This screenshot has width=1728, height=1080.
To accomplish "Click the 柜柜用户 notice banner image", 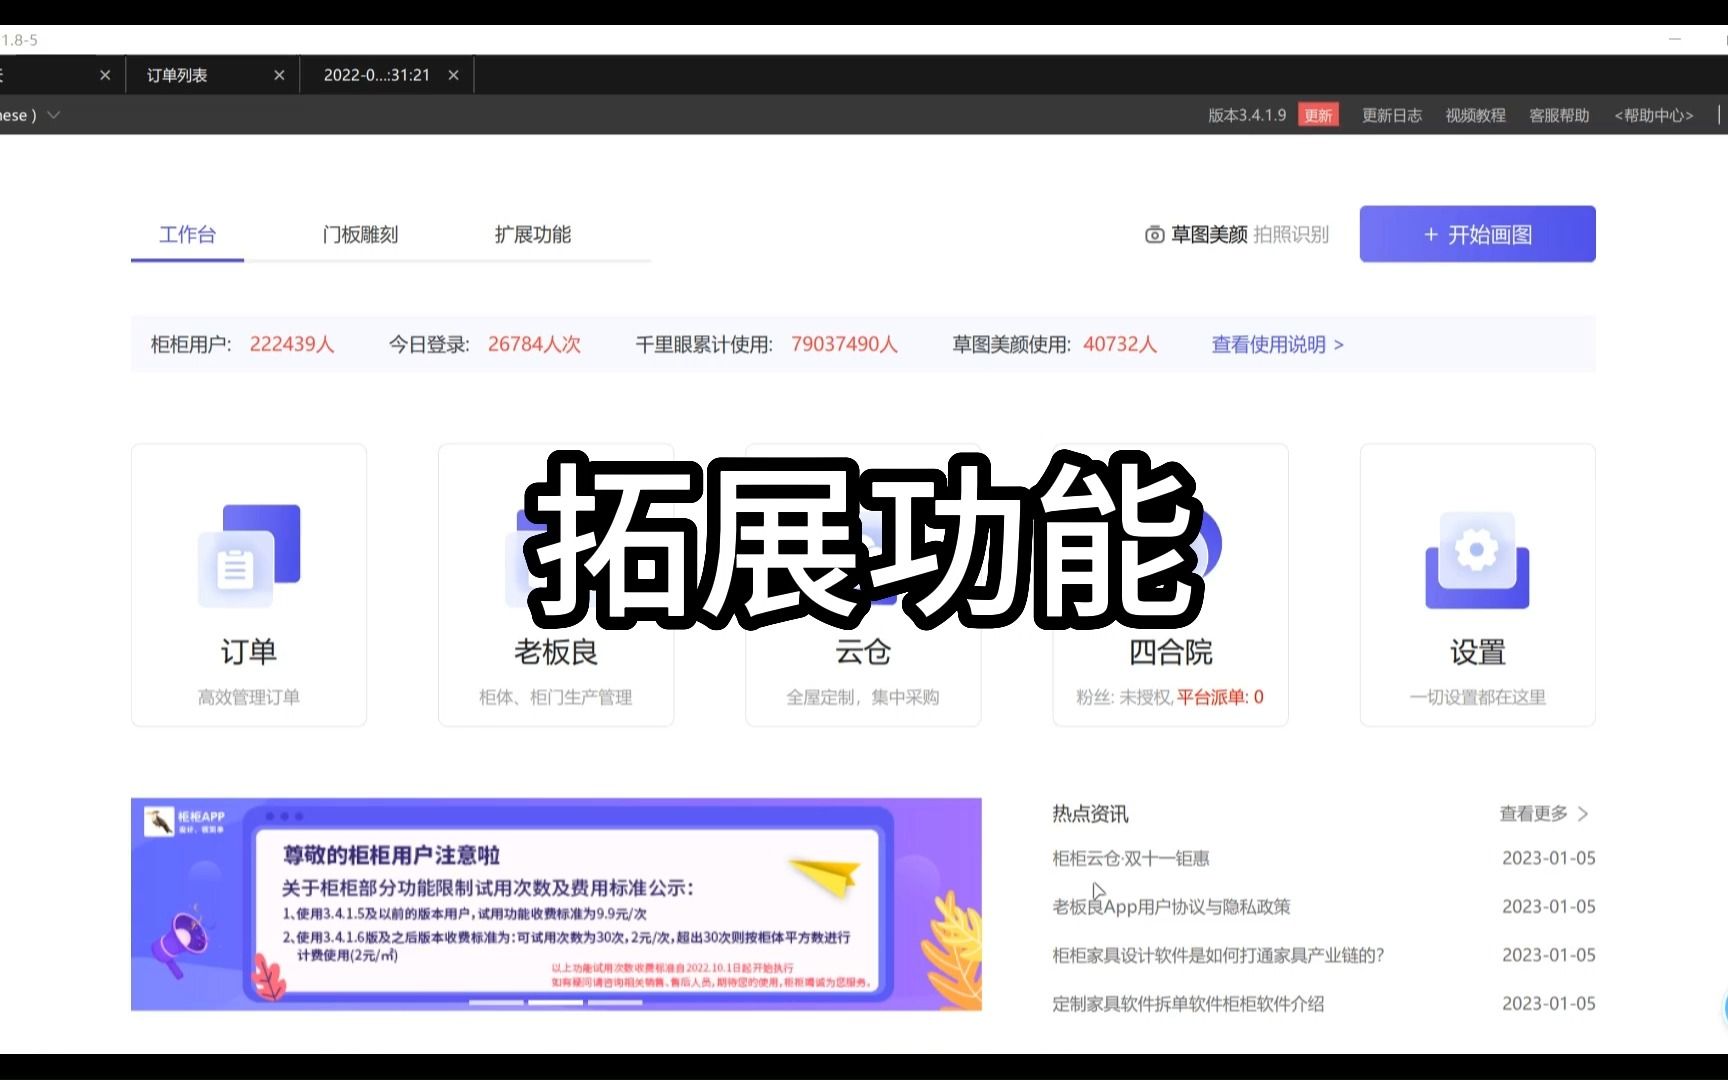I will click(556, 904).
